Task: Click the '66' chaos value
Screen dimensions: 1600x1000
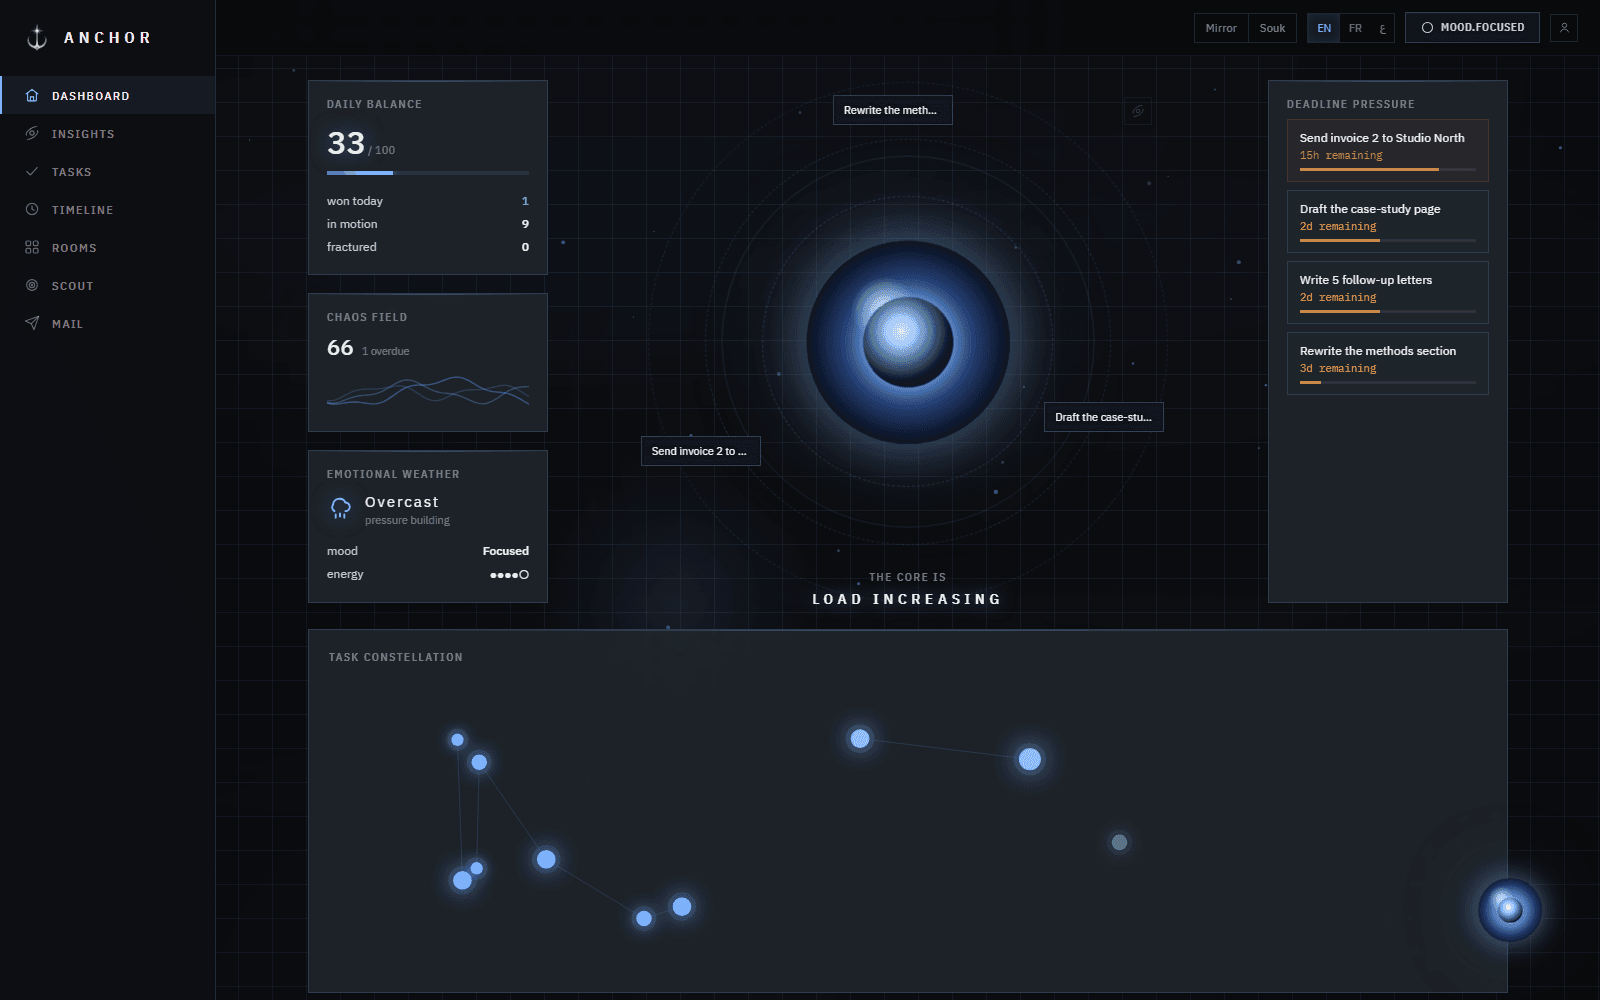Action: [x=340, y=348]
